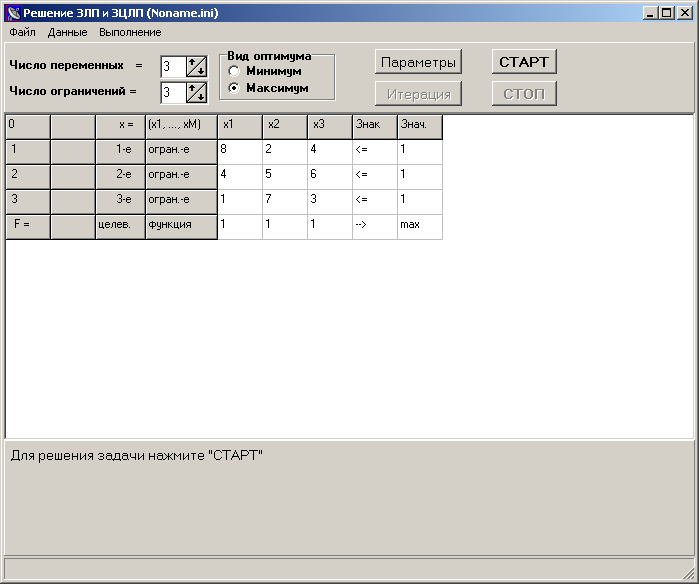Click the window resize grip
The height and width of the screenshot is (584, 699).
pos(689,575)
